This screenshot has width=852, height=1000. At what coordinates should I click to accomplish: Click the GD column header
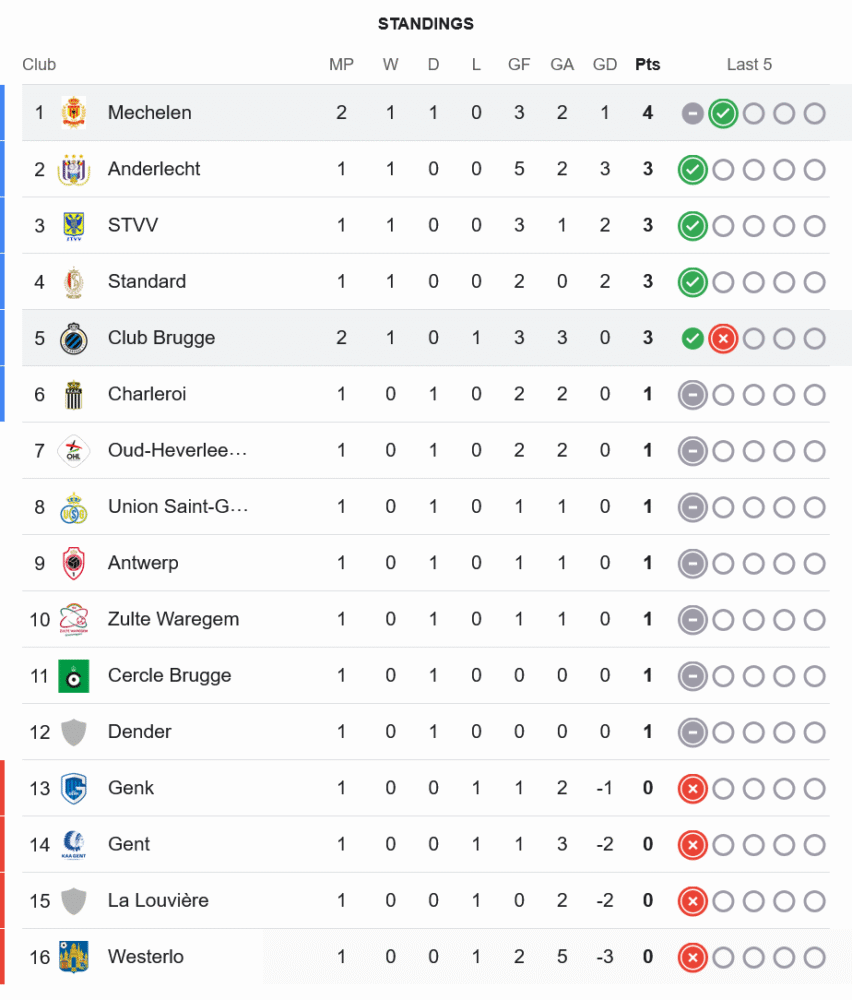(x=605, y=65)
